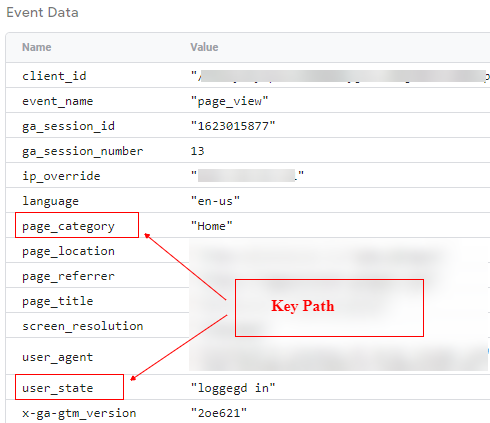Select the user_state name cell
This screenshot has height=423, width=490.
tap(57, 388)
